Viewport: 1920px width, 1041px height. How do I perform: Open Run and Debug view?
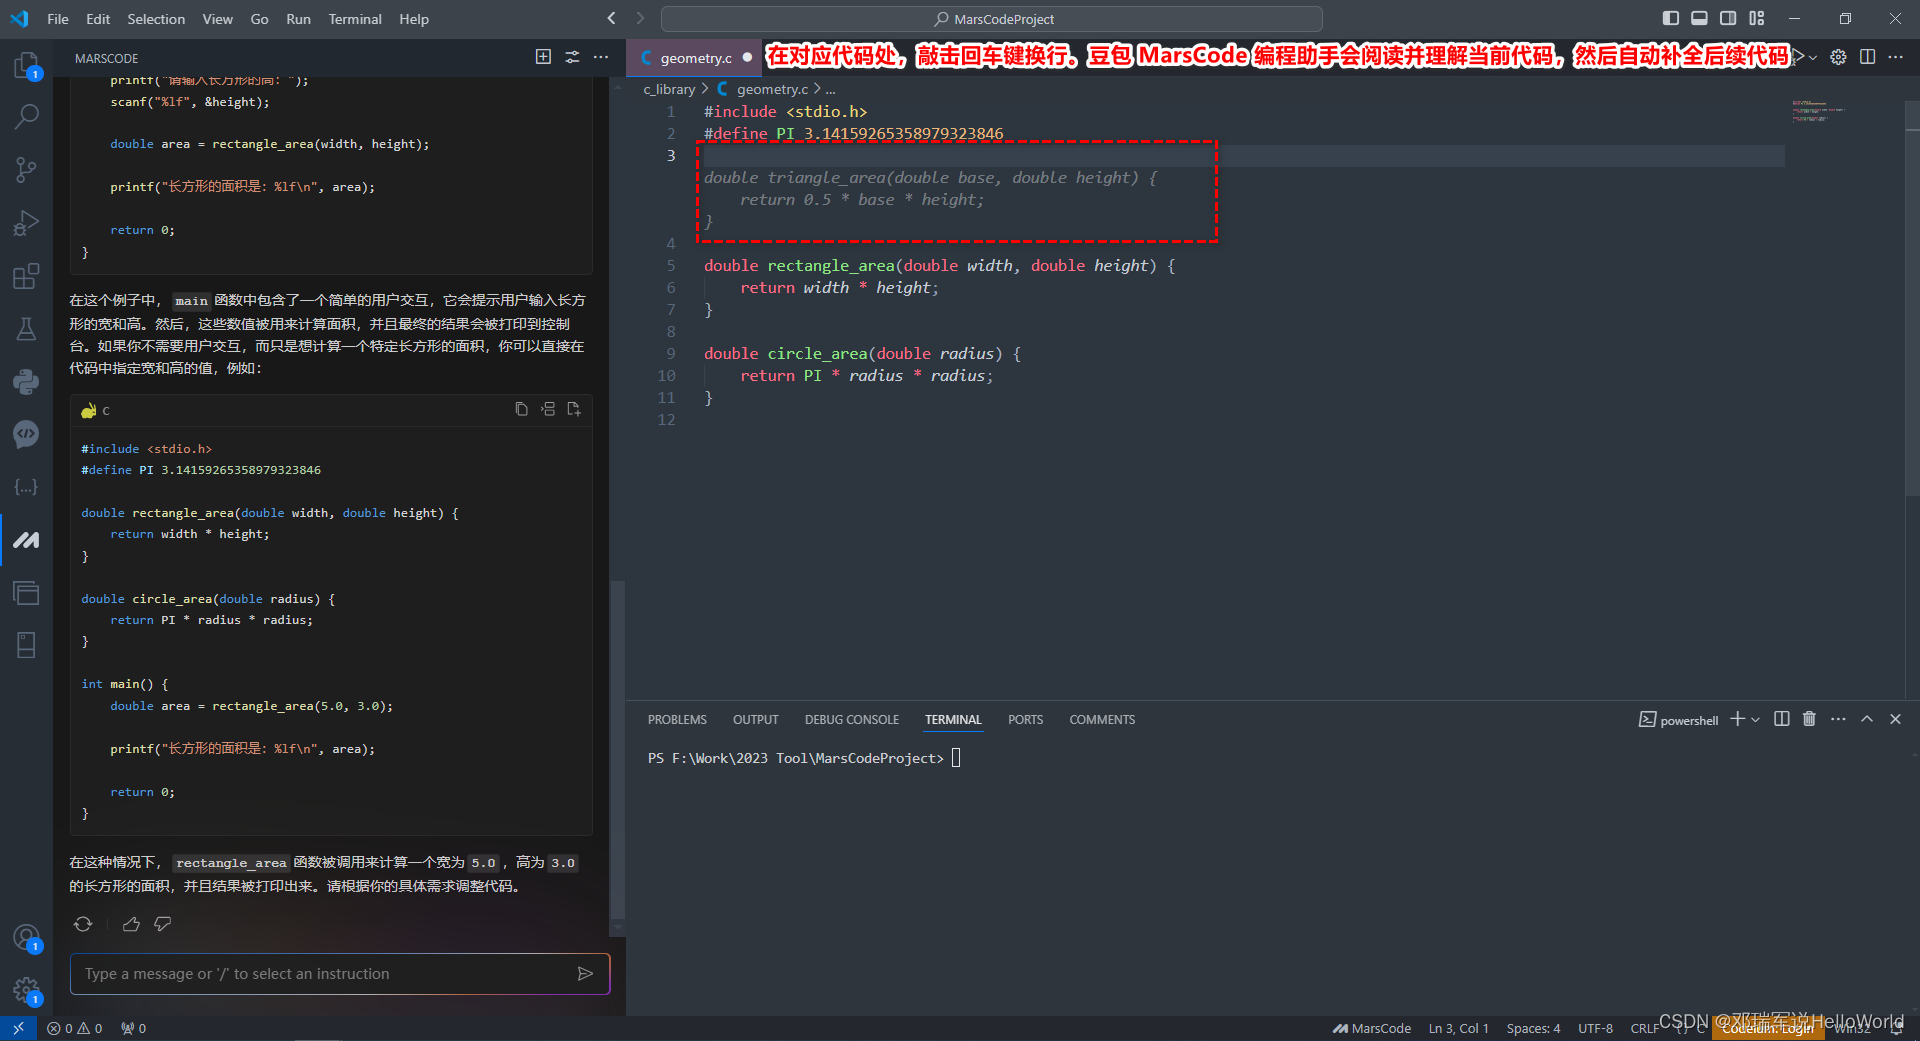click(x=27, y=223)
